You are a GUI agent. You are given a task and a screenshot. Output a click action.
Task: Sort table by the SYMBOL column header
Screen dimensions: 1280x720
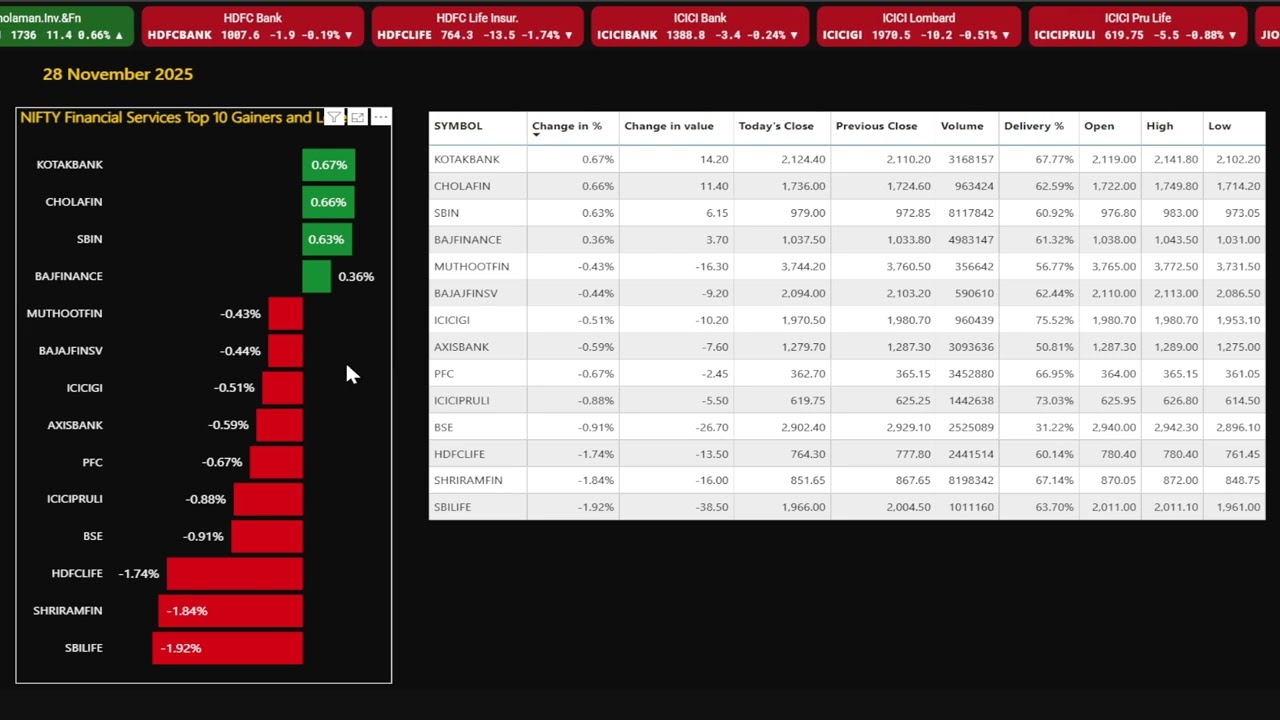point(458,126)
